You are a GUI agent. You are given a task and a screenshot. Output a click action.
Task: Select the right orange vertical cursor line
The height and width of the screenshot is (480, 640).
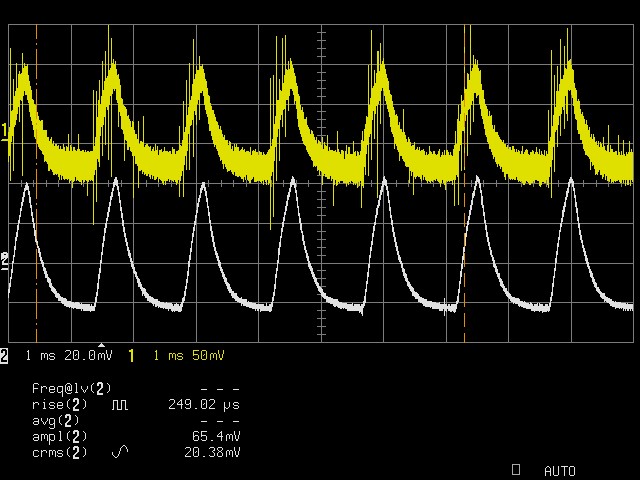click(x=464, y=183)
